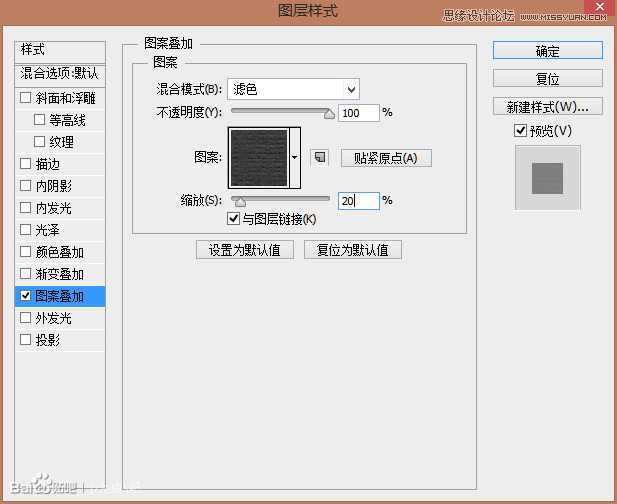Close the 图层样式 dialog

point(600,7)
